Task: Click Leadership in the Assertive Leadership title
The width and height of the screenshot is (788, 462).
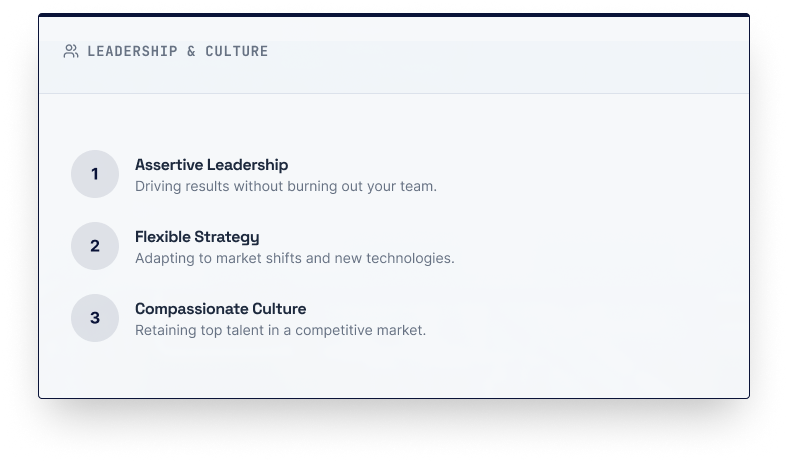Action: pyautogui.click(x=247, y=165)
